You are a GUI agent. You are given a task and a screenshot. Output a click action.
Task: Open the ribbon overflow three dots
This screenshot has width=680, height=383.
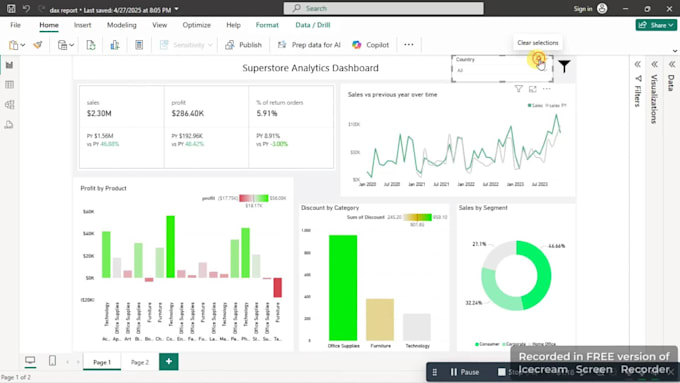[409, 45]
